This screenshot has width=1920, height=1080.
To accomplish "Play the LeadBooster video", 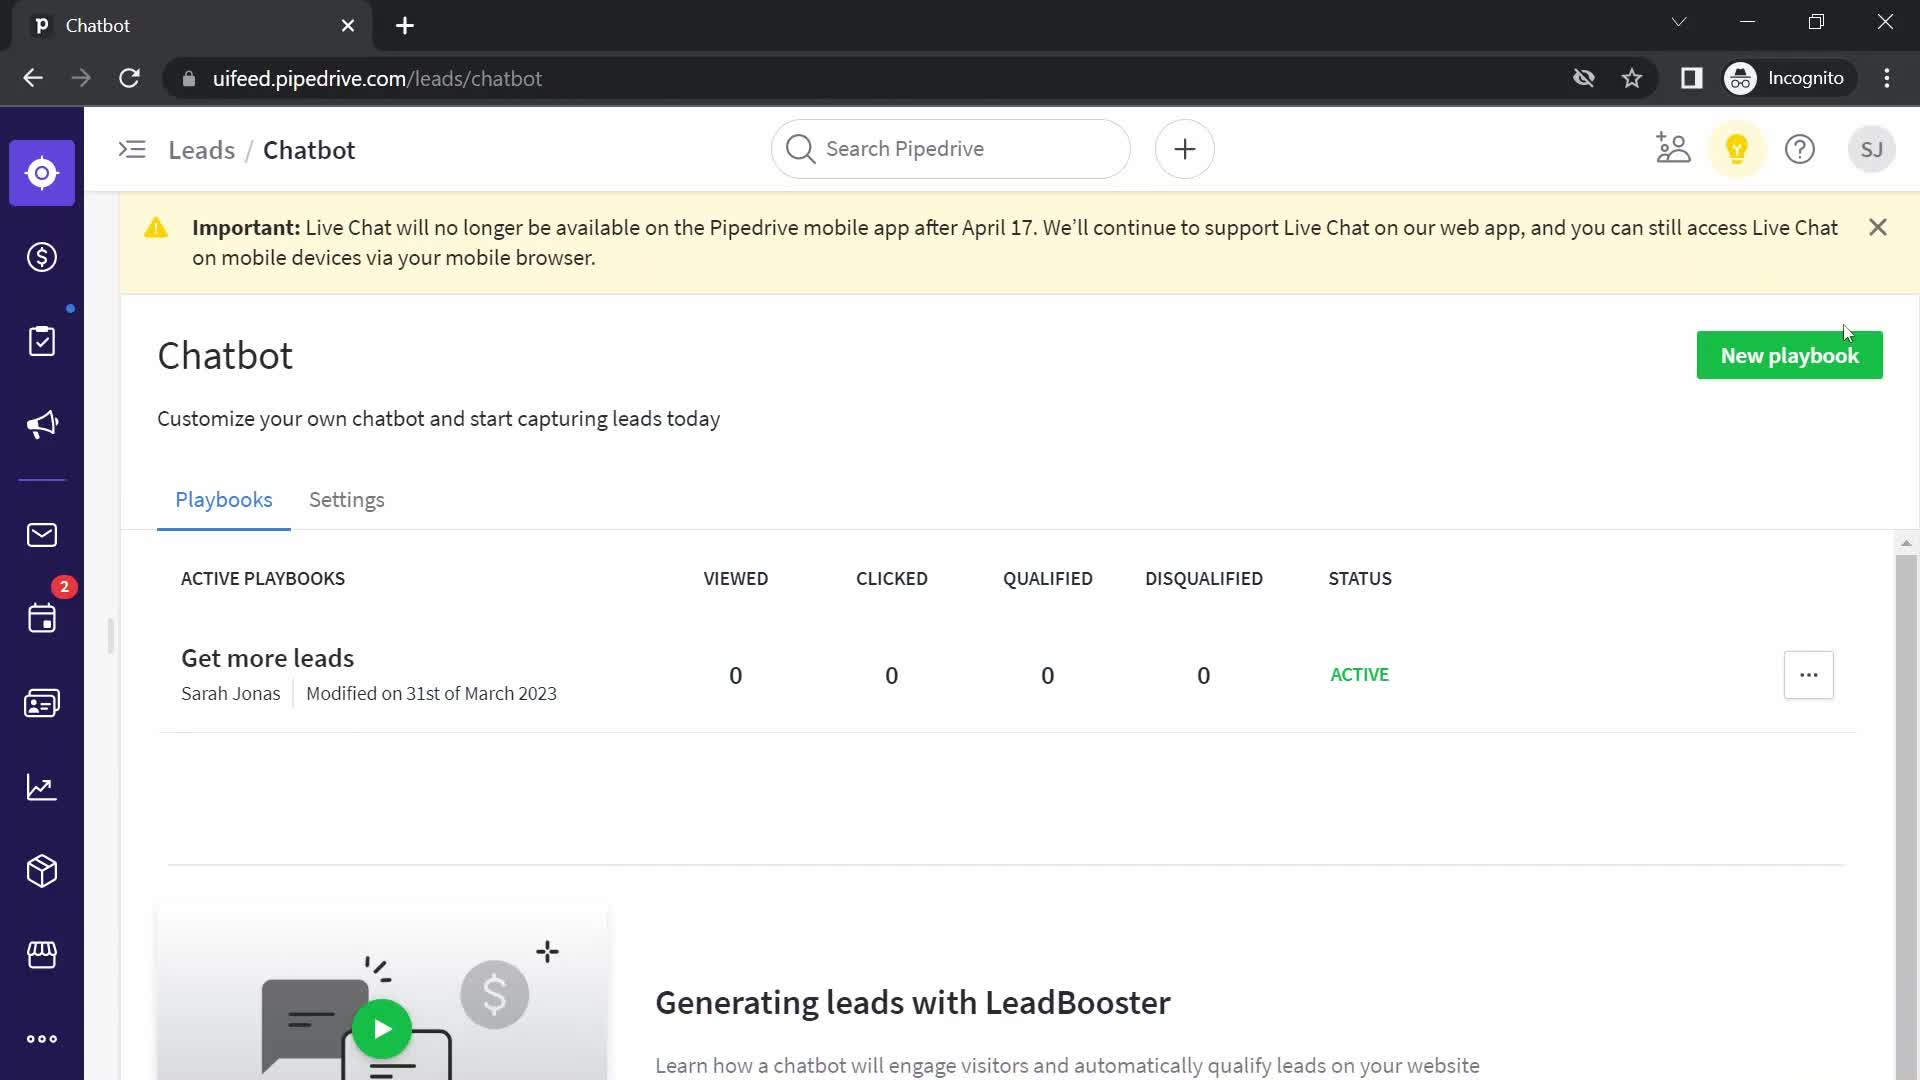I will [382, 1029].
